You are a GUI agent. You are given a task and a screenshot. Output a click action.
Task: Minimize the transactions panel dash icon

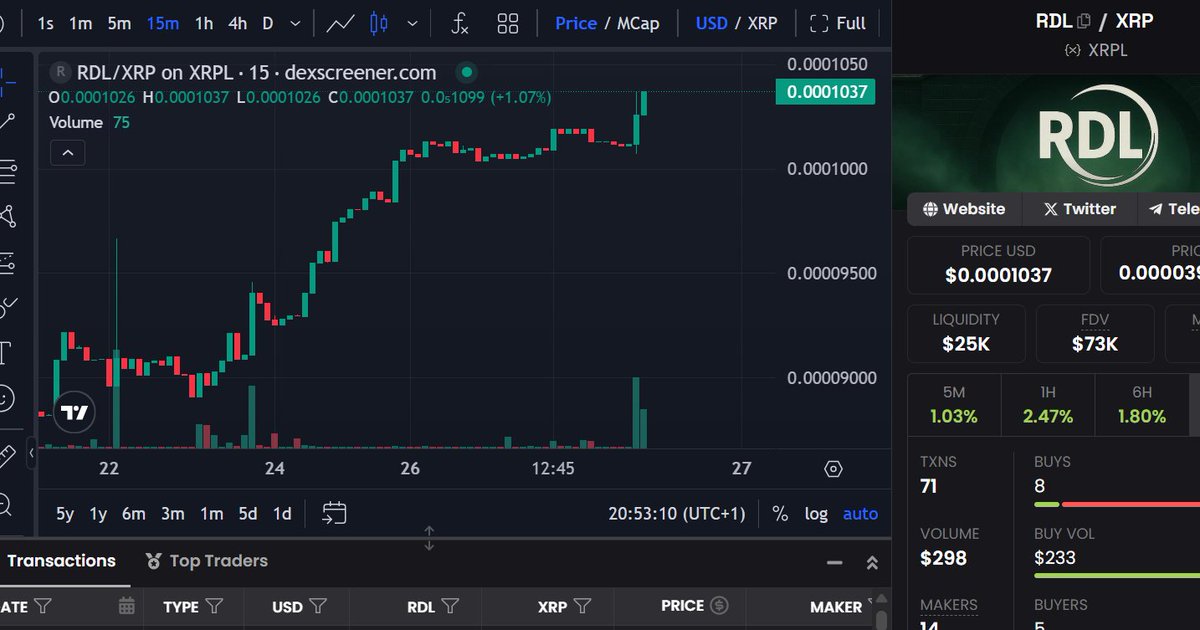[835, 563]
